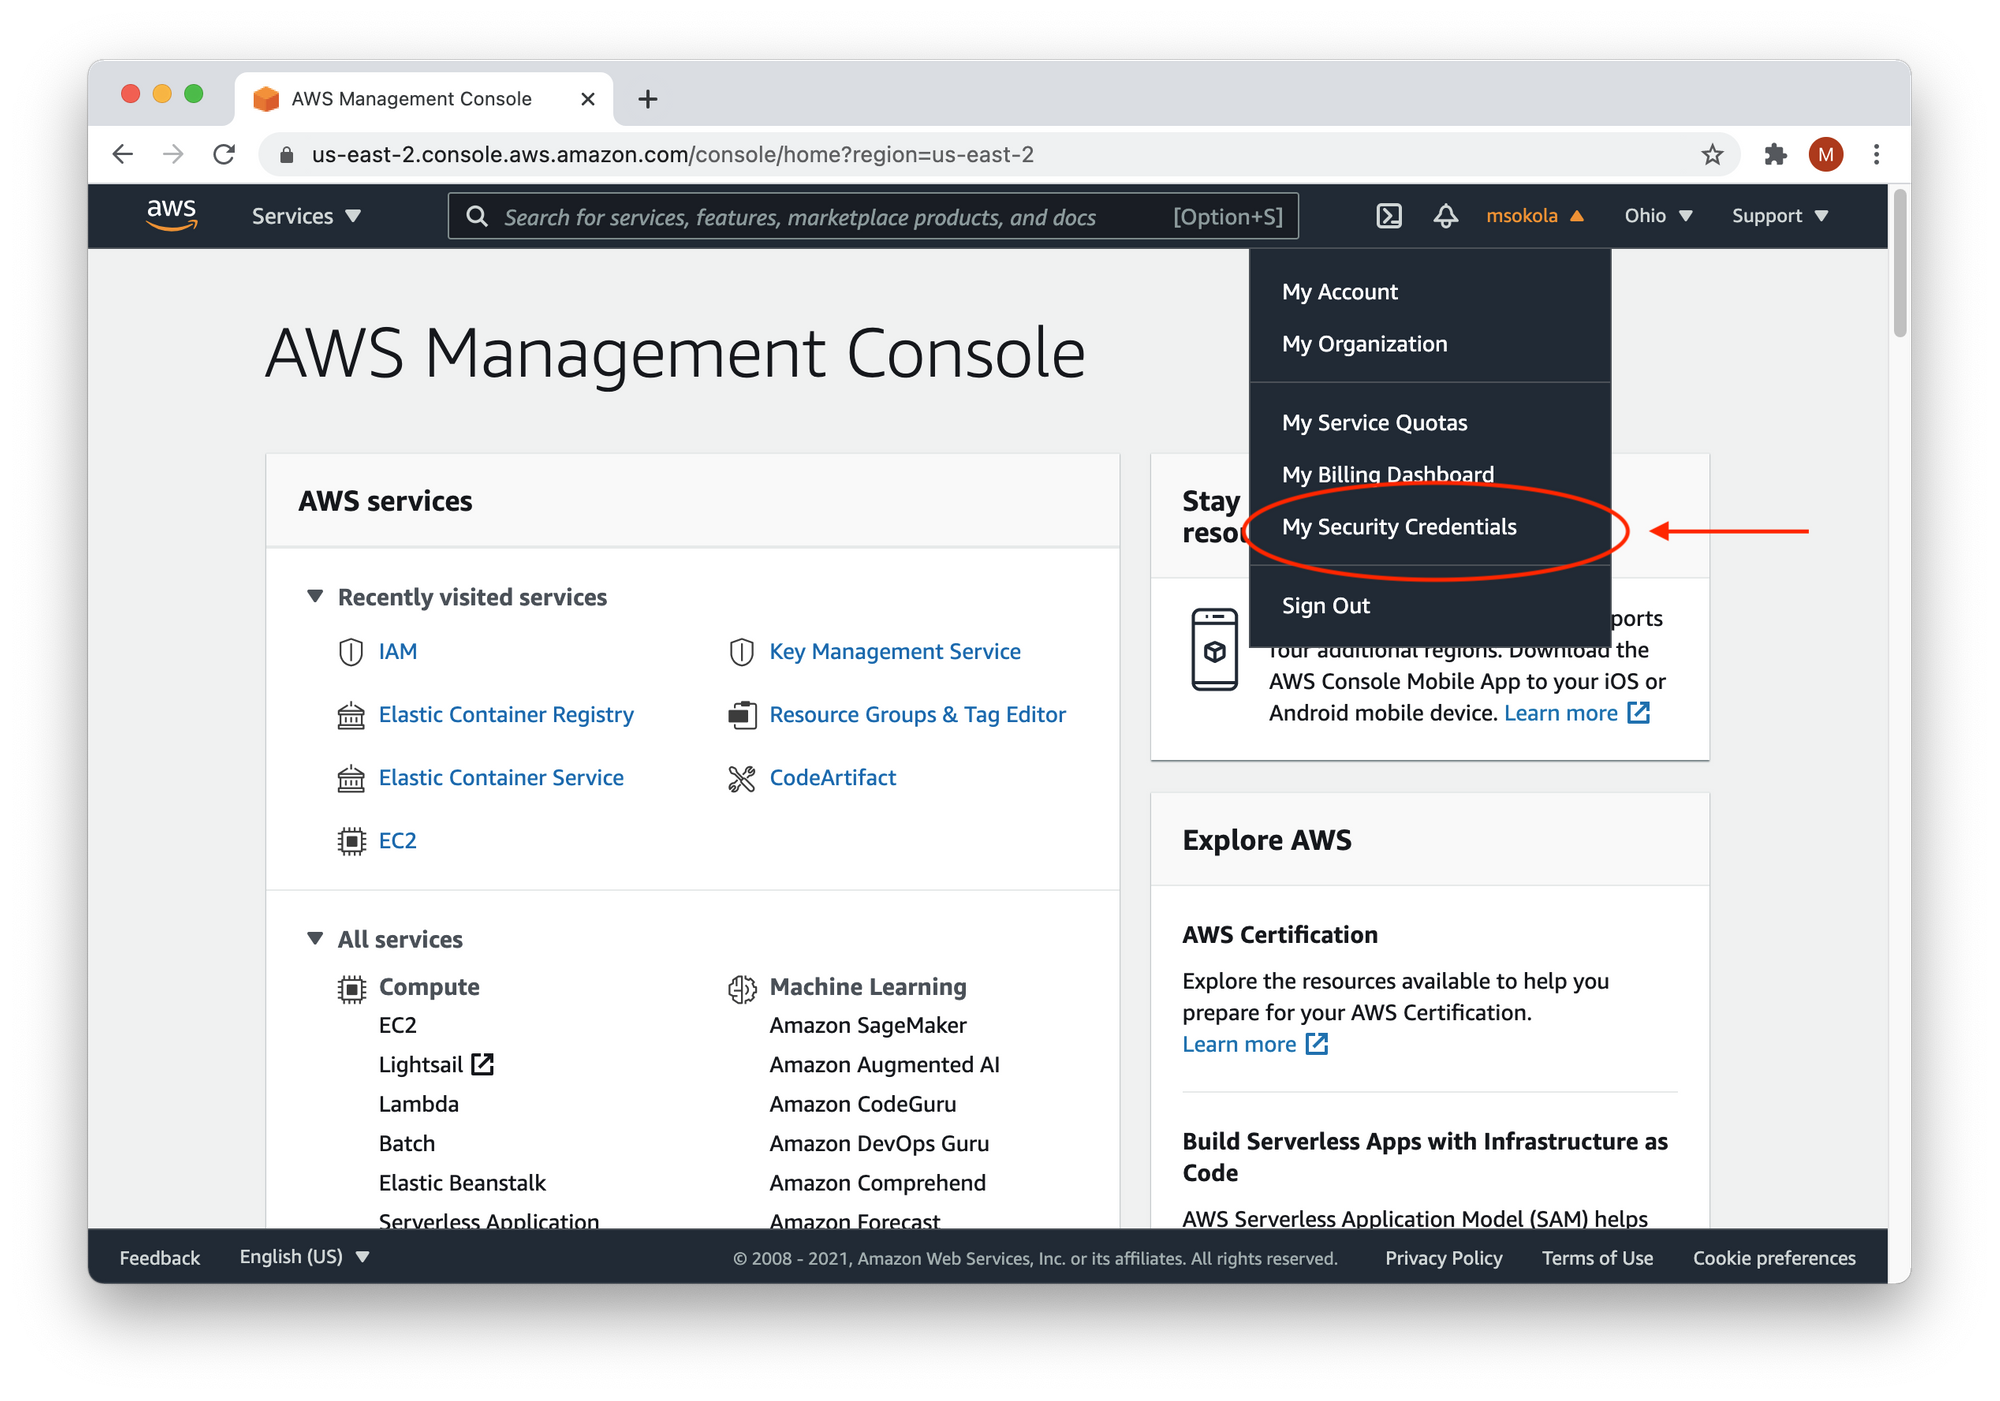Open Batch under Compute
This screenshot has height=1401, width=2000.
406,1144
